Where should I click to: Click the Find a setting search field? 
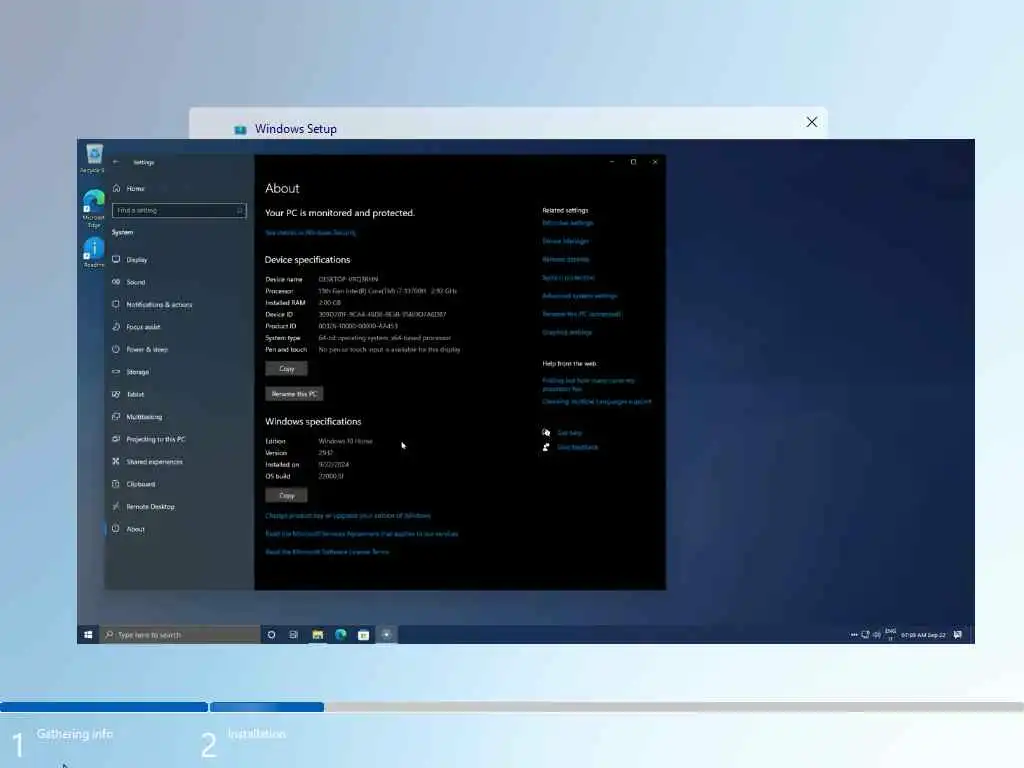point(179,210)
